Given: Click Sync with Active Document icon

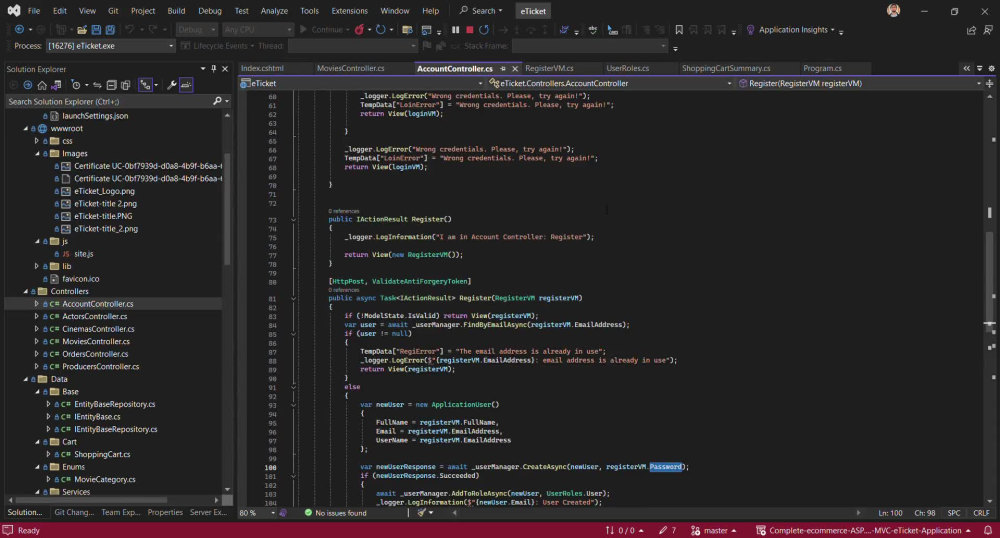Looking at the screenshot, I should pyautogui.click(x=97, y=85).
